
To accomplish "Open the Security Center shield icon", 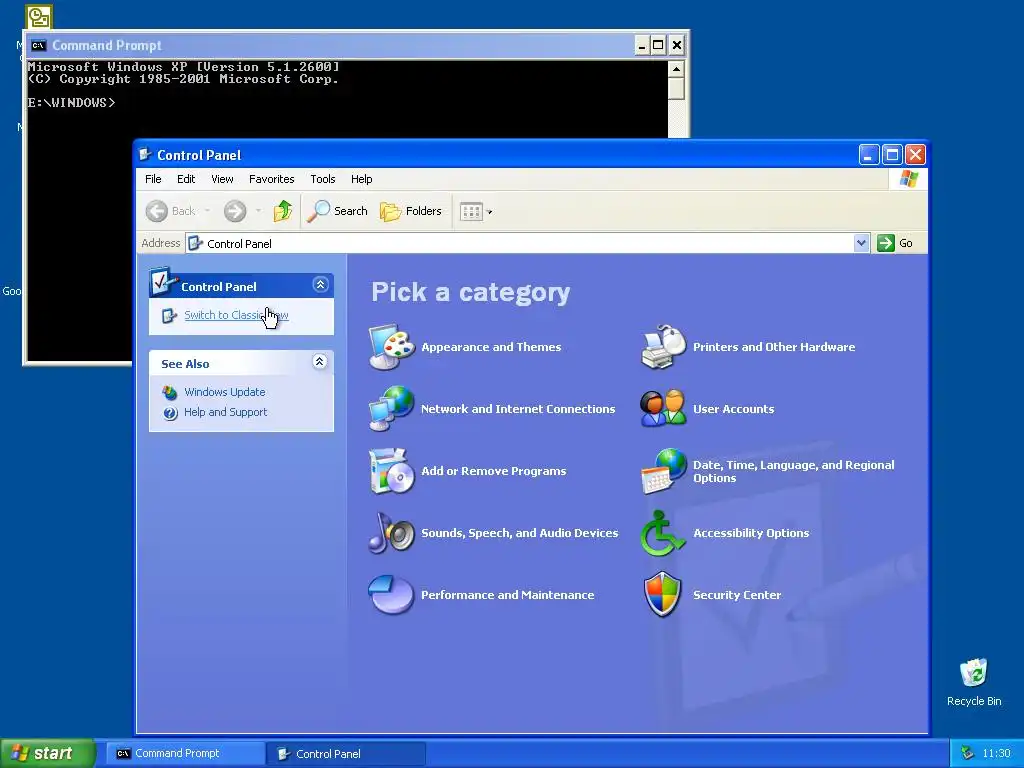I will (663, 594).
